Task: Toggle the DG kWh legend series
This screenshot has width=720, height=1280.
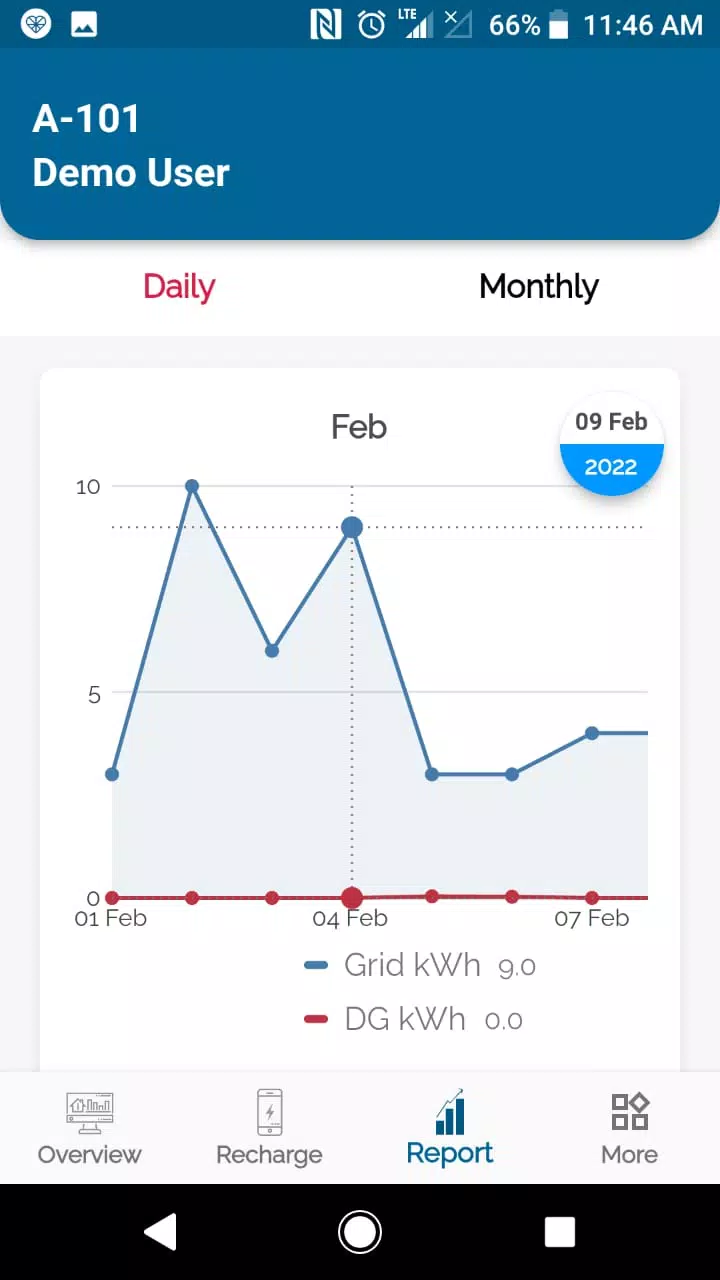Action: point(404,1019)
